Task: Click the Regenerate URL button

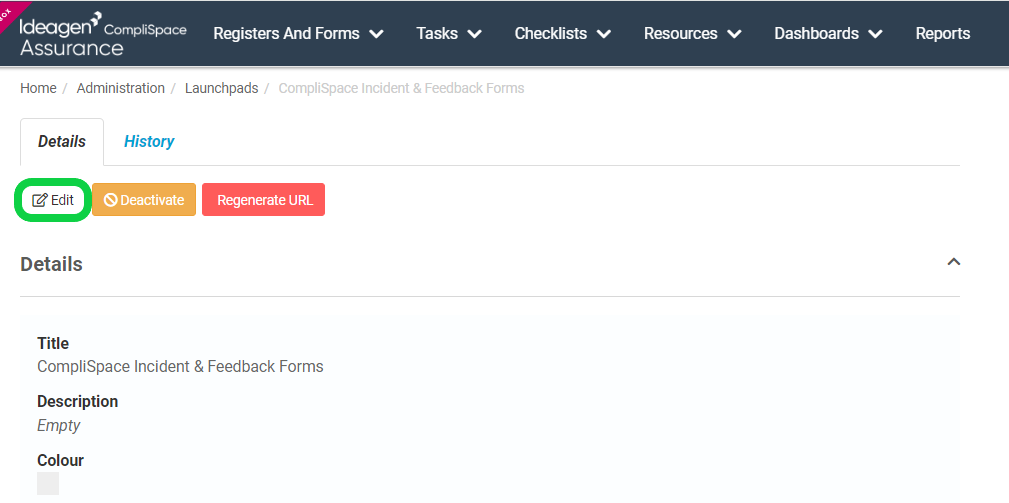Action: point(263,200)
